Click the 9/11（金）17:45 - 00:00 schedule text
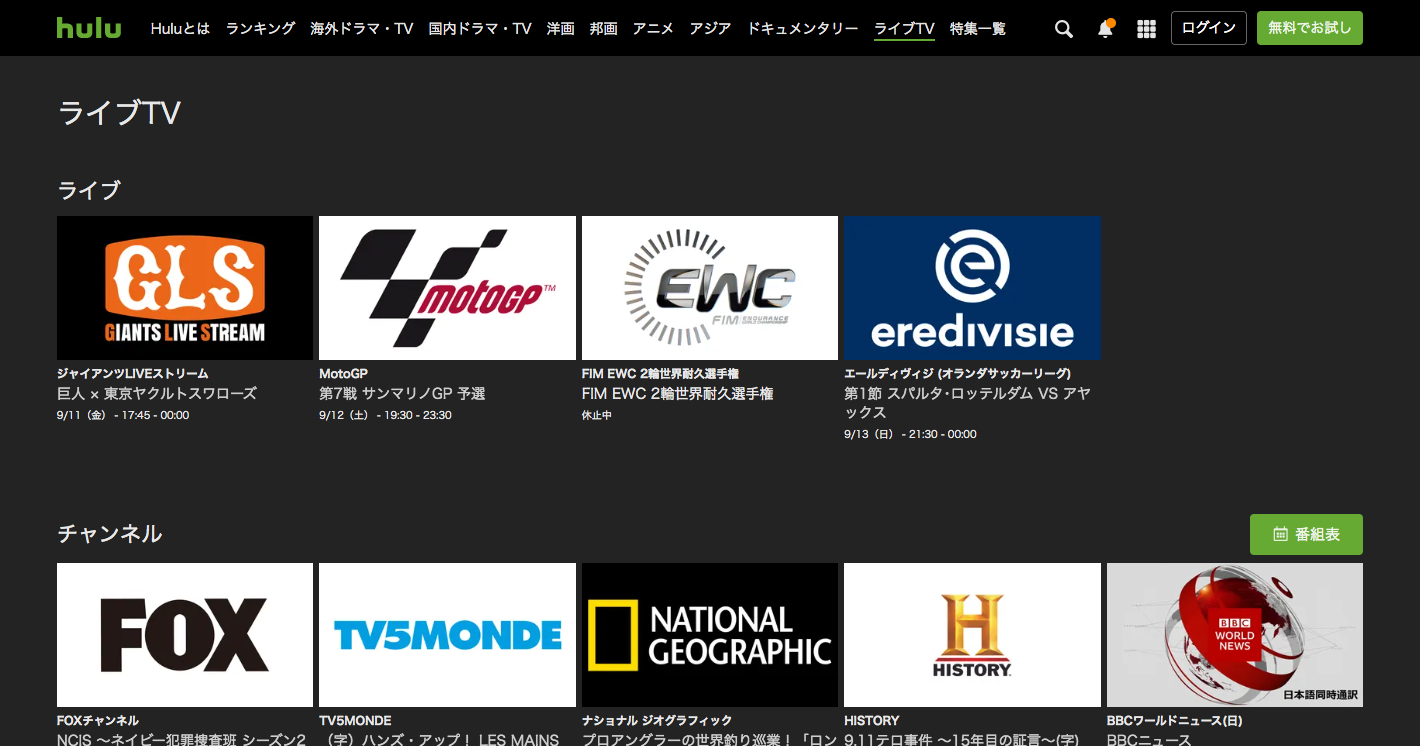 click(x=123, y=415)
